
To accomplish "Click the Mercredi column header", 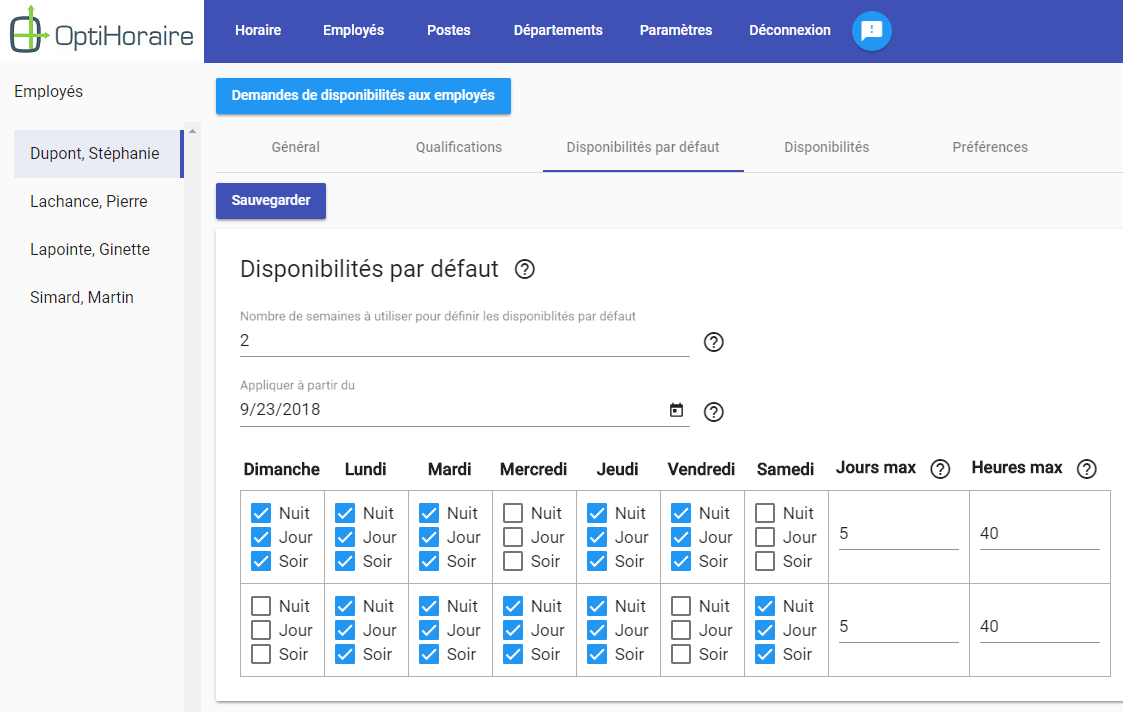I will (x=534, y=469).
